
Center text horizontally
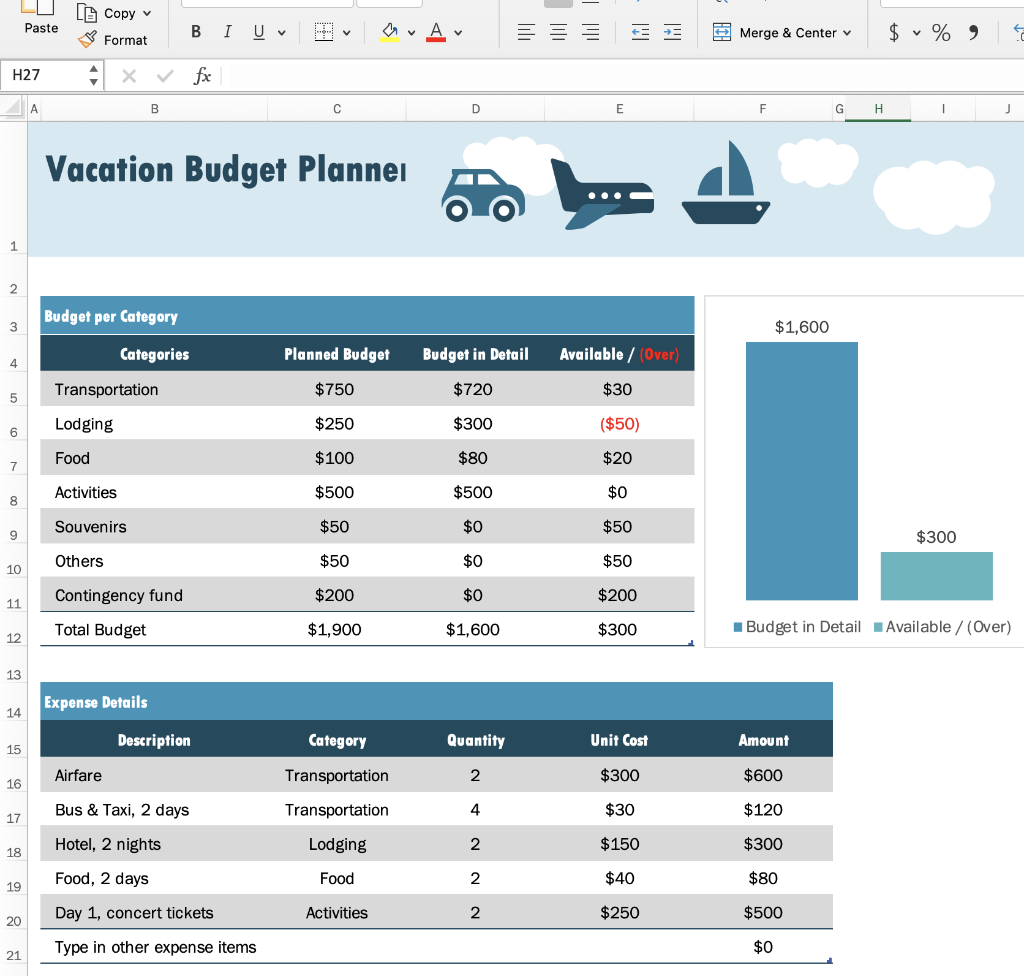point(558,31)
